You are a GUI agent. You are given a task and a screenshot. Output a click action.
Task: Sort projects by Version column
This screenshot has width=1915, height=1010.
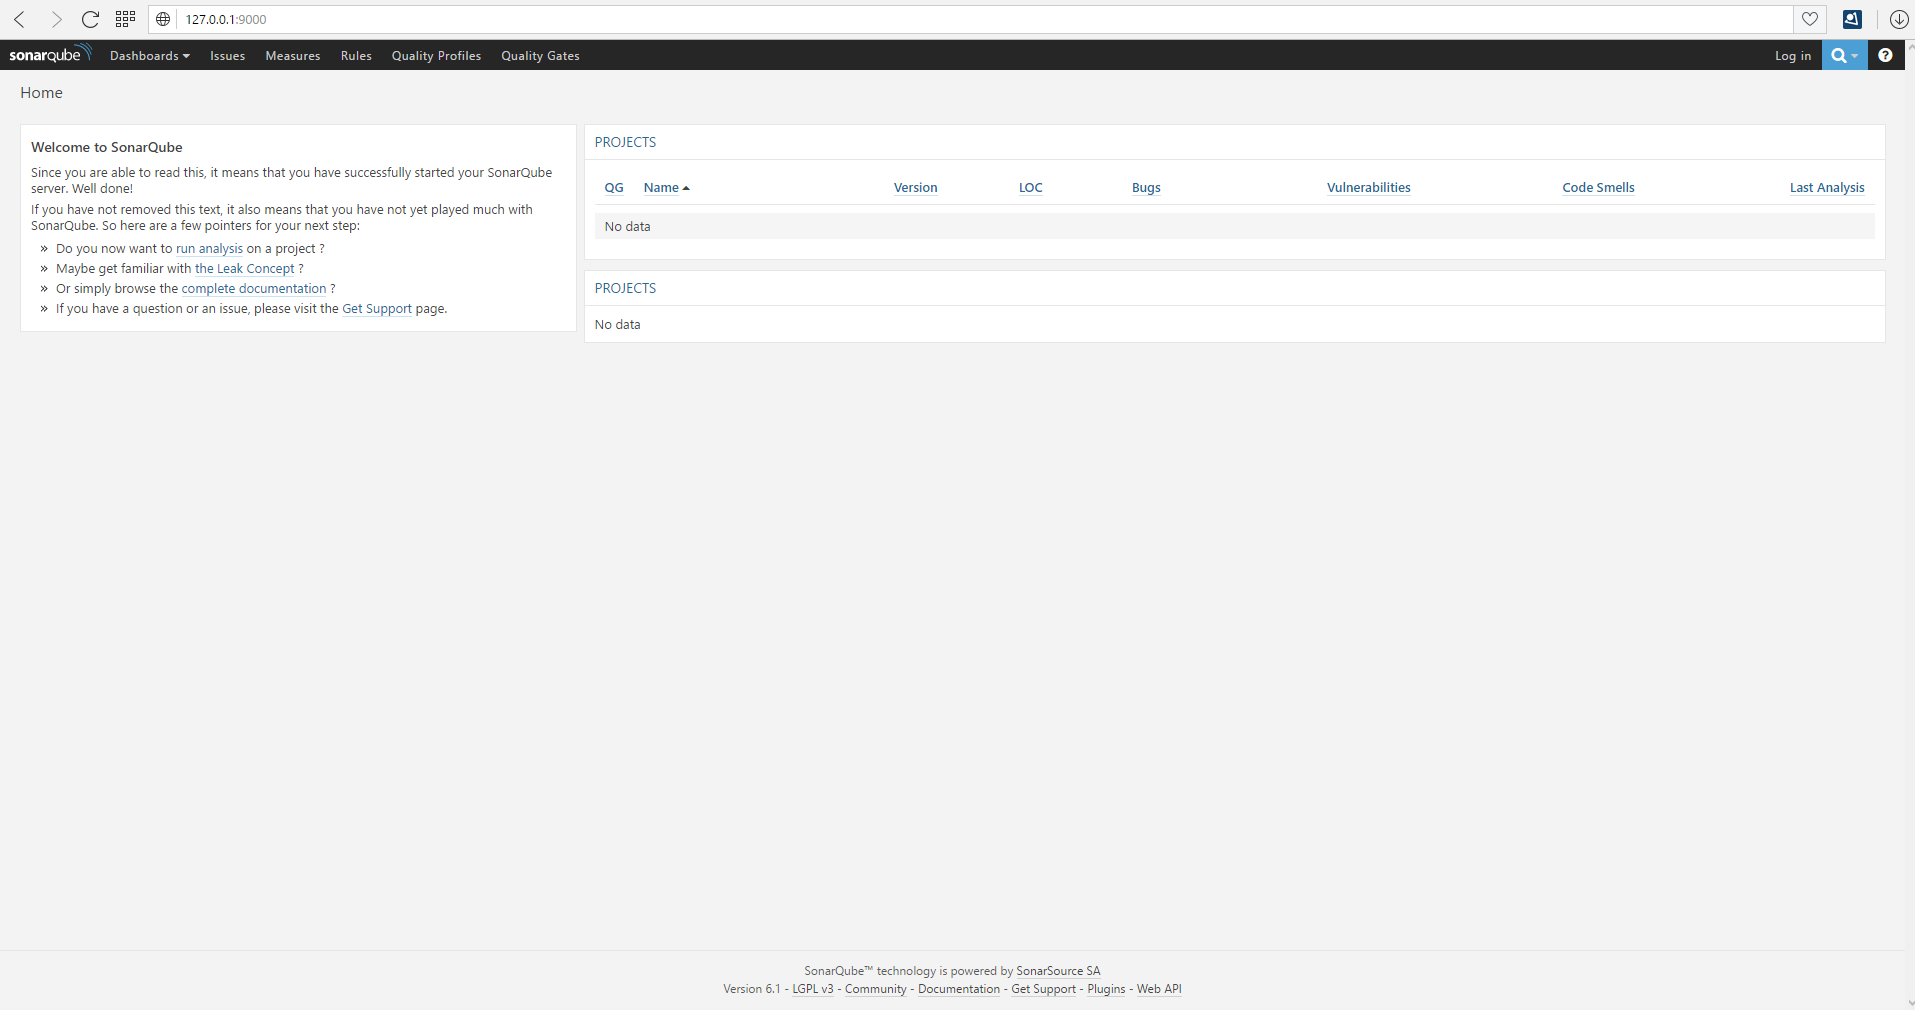click(x=915, y=187)
